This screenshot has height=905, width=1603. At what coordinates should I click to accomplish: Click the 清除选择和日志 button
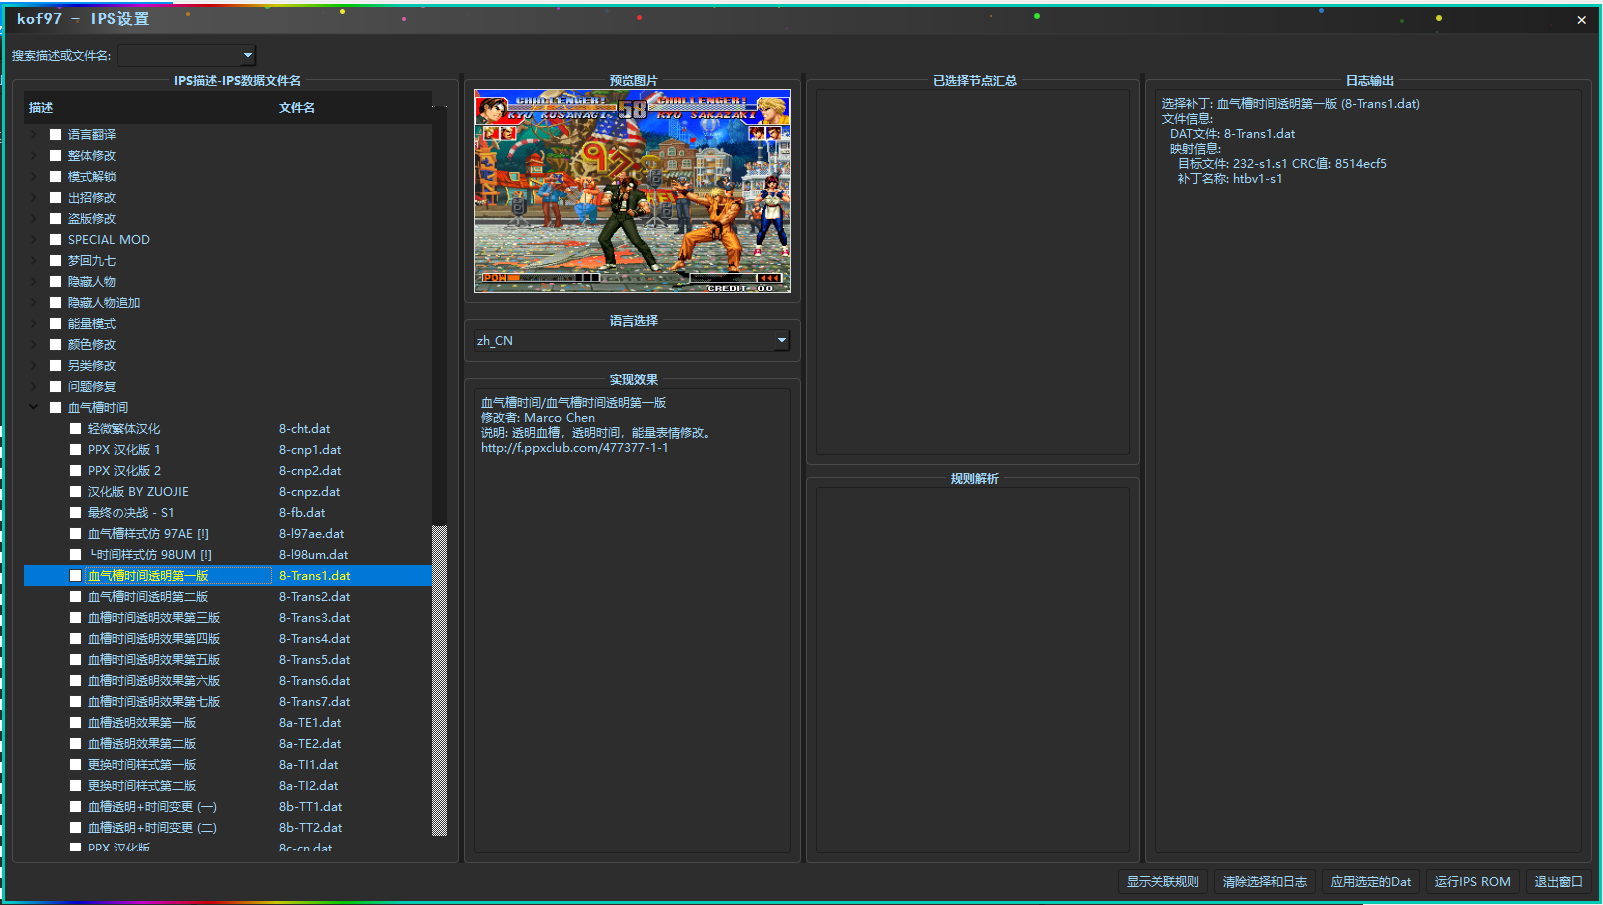tap(1265, 881)
